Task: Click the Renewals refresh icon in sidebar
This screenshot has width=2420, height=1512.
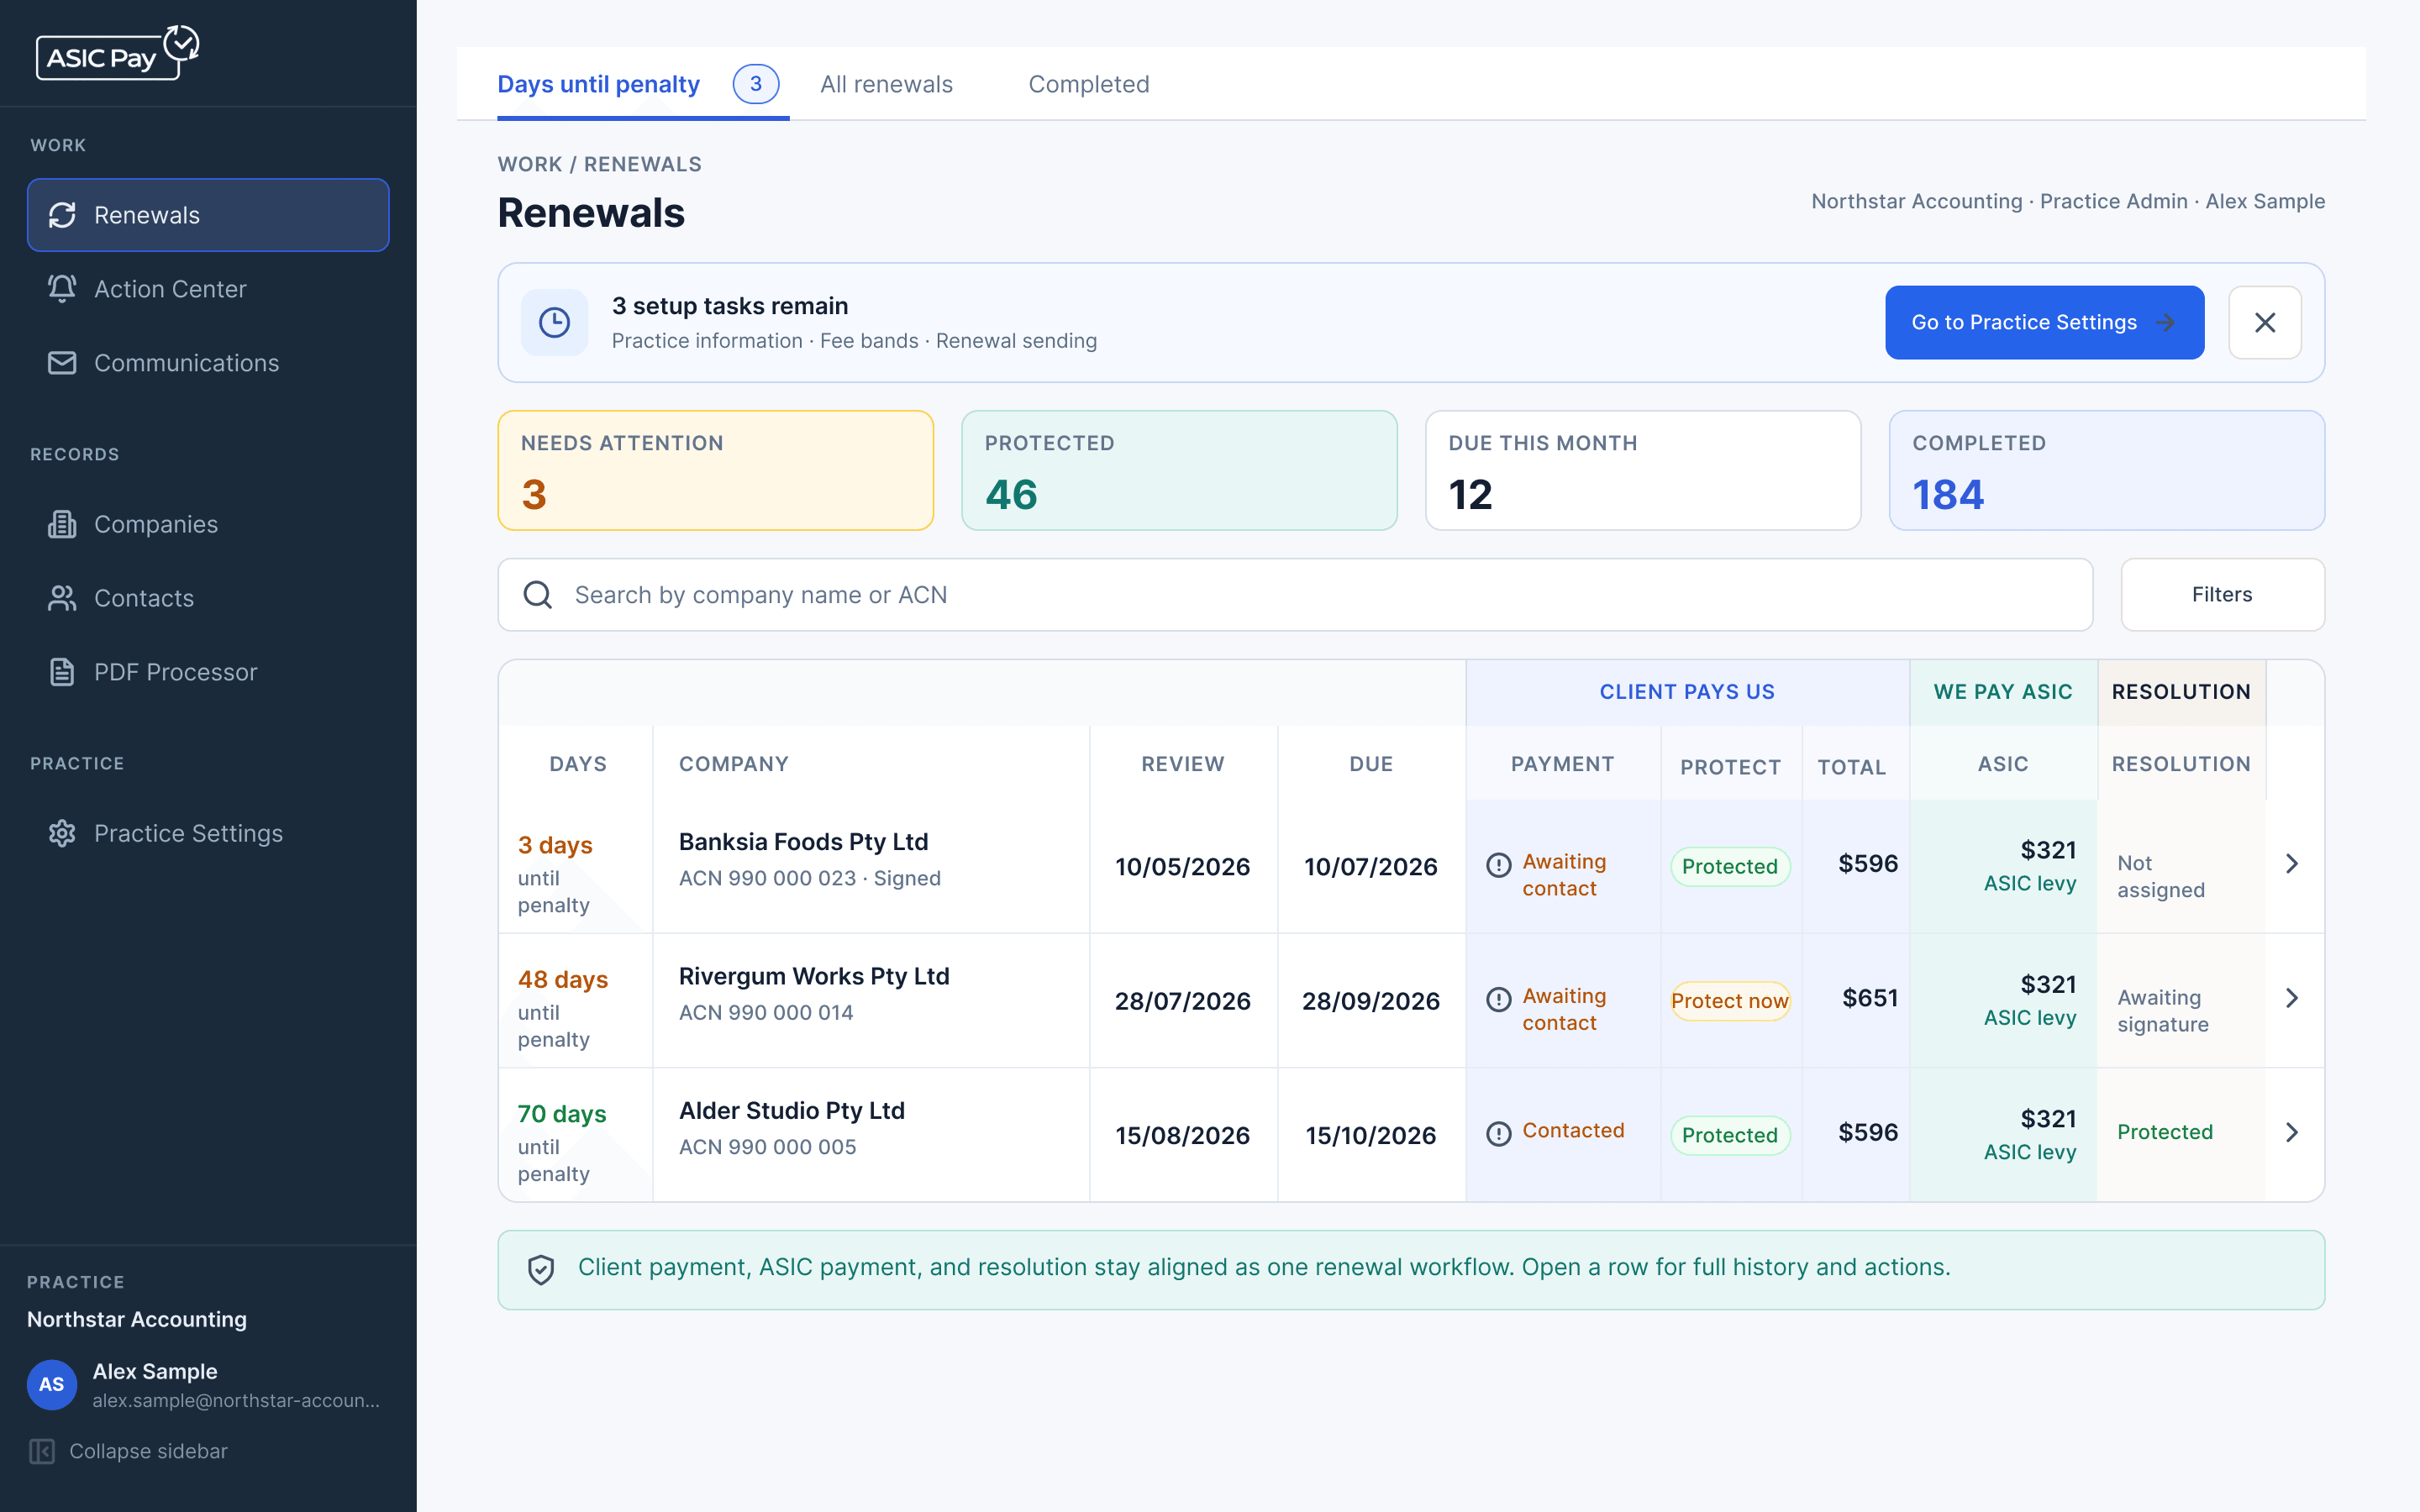Action: 62,215
